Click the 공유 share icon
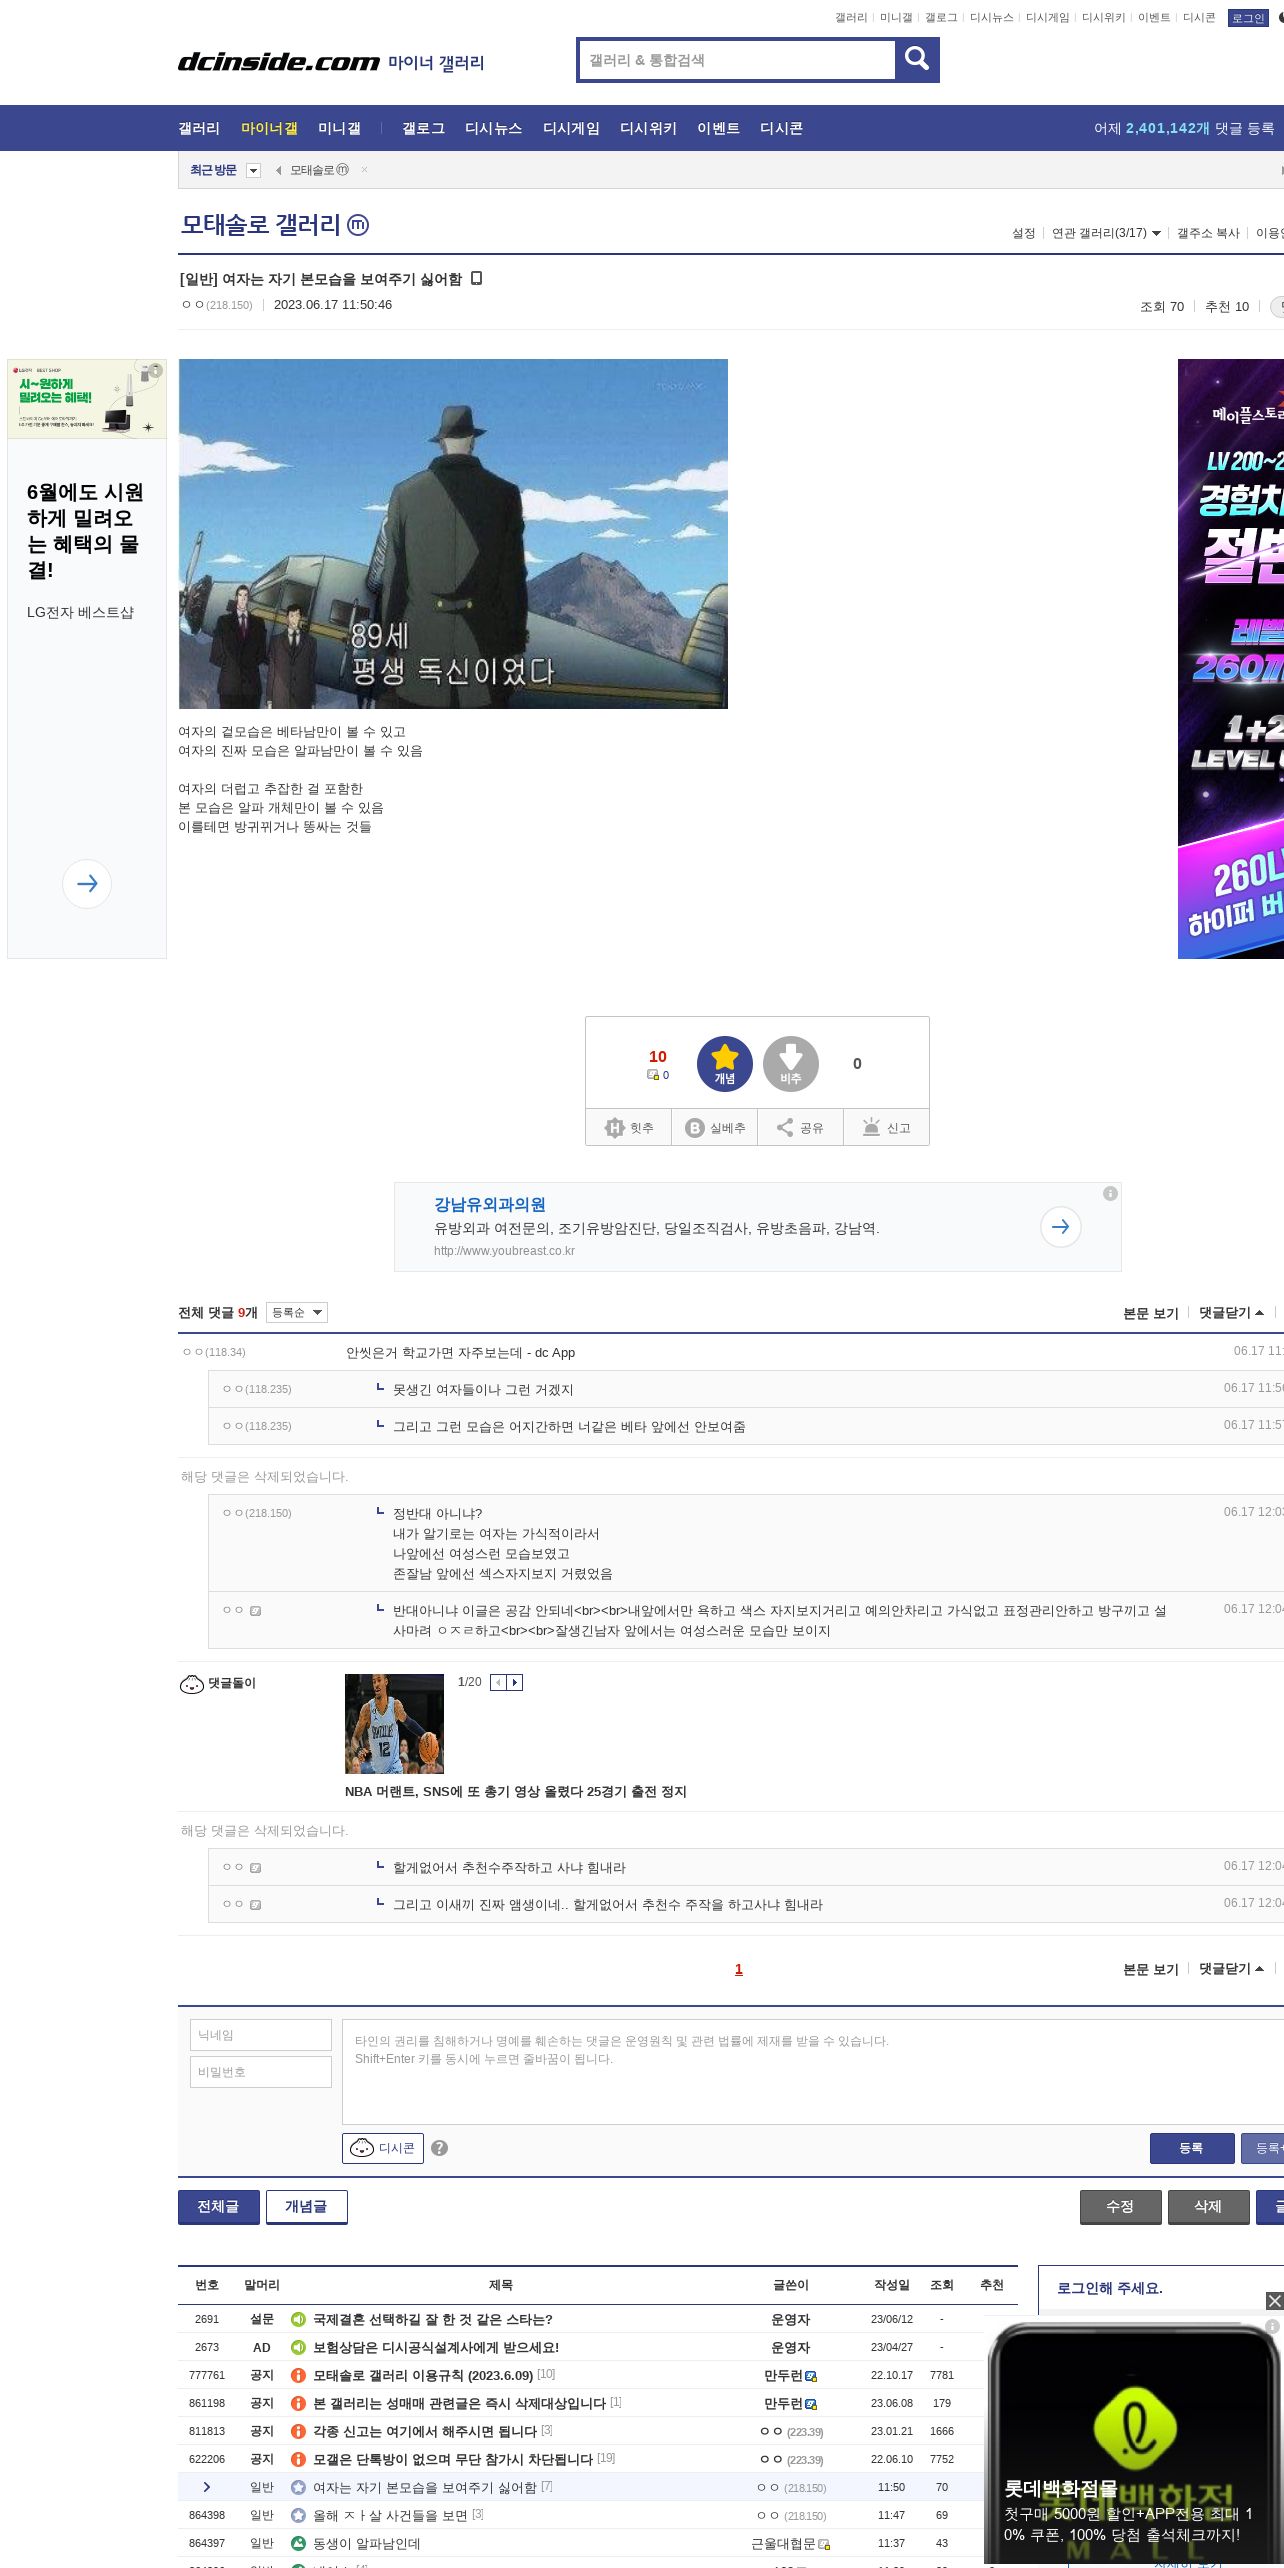This screenshot has height=2568, width=1284. pyautogui.click(x=785, y=1128)
